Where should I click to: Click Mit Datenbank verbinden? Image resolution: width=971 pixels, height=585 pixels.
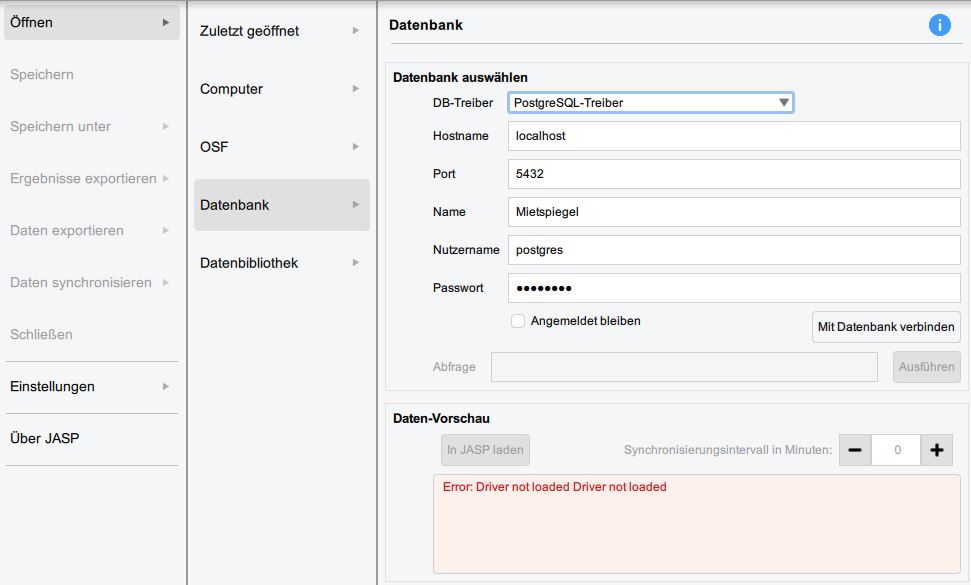(x=885, y=327)
